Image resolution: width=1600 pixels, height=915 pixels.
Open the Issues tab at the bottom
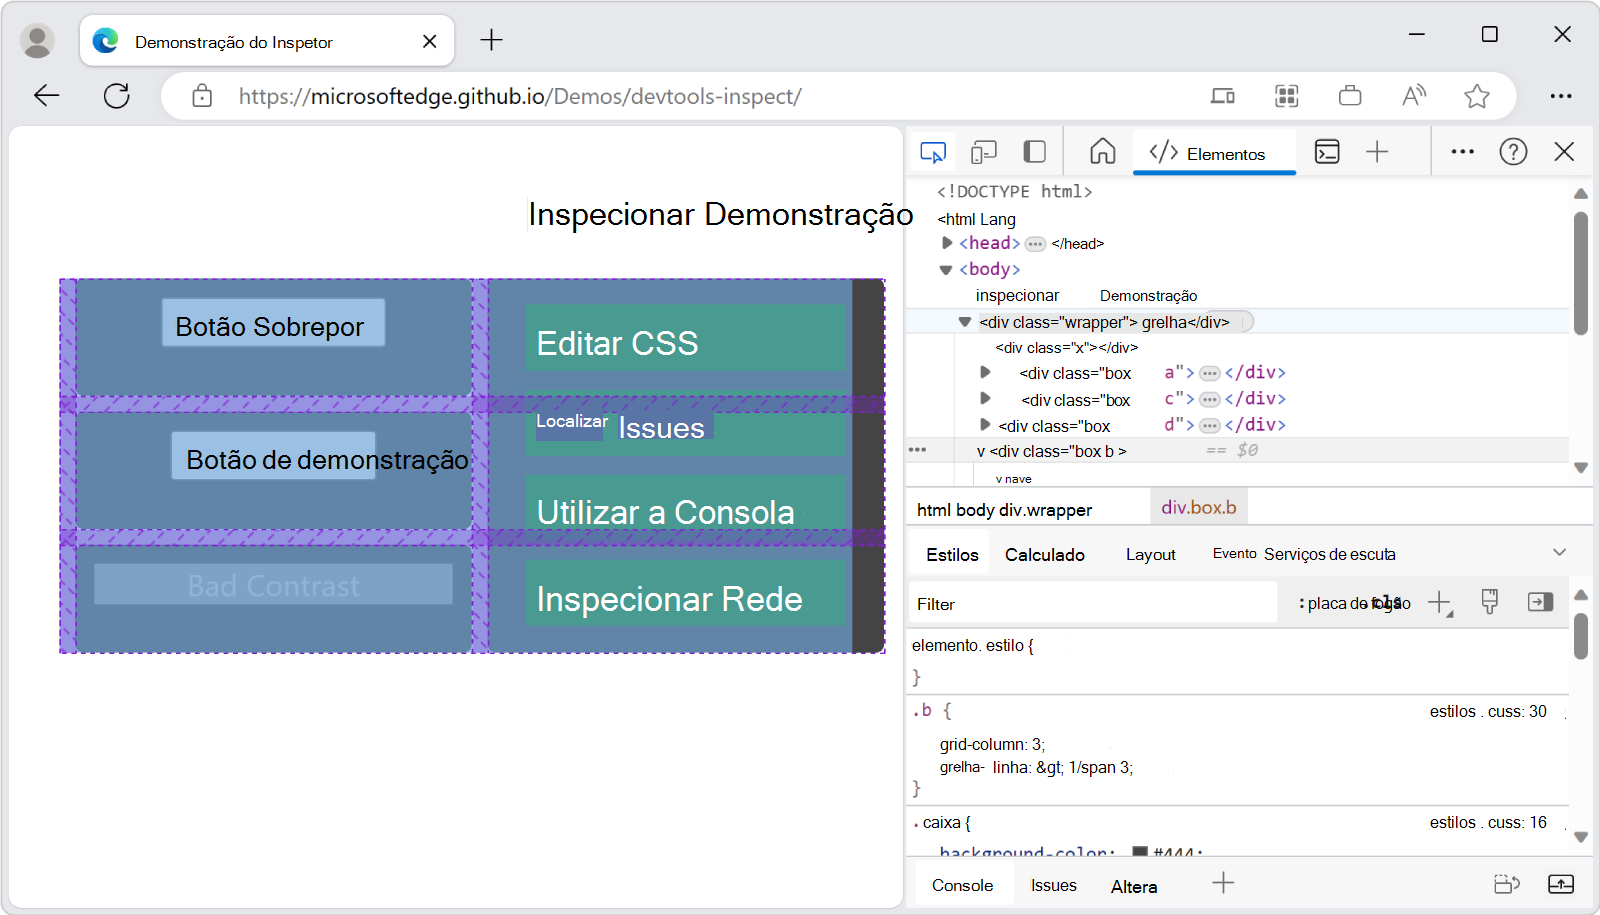(1053, 885)
